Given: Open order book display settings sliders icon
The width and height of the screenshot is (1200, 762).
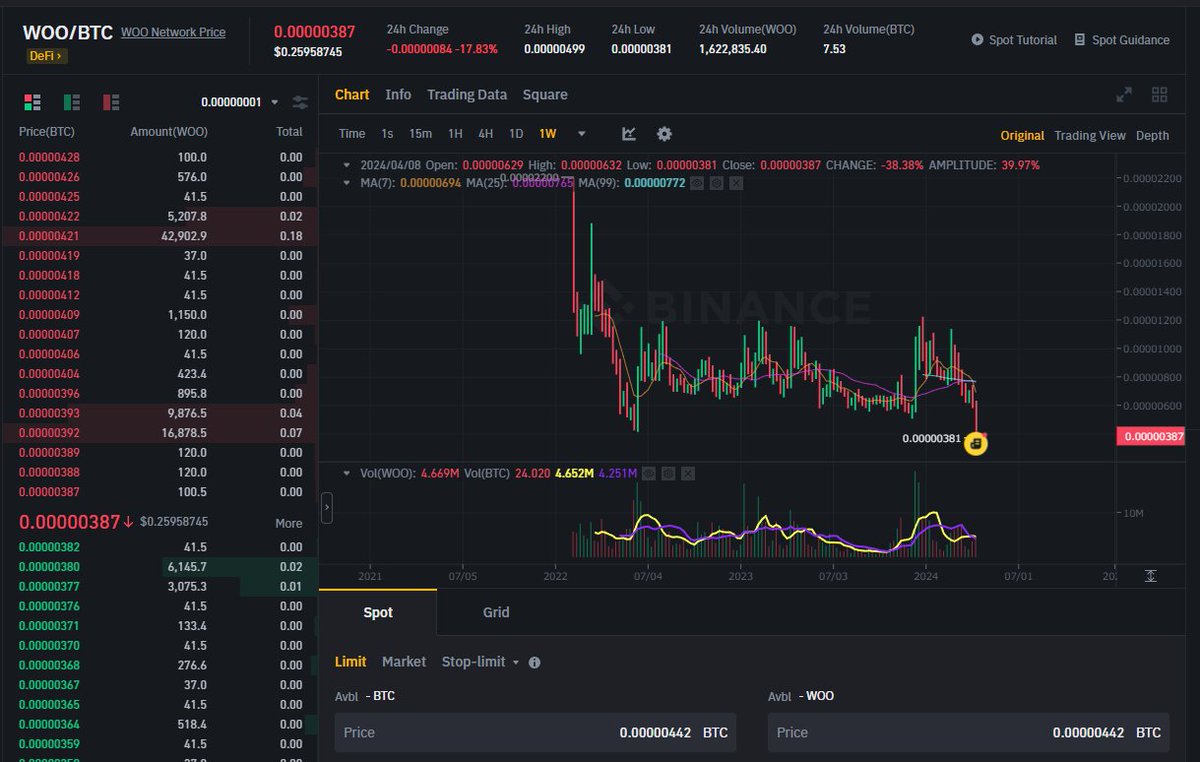Looking at the screenshot, I should coord(300,102).
